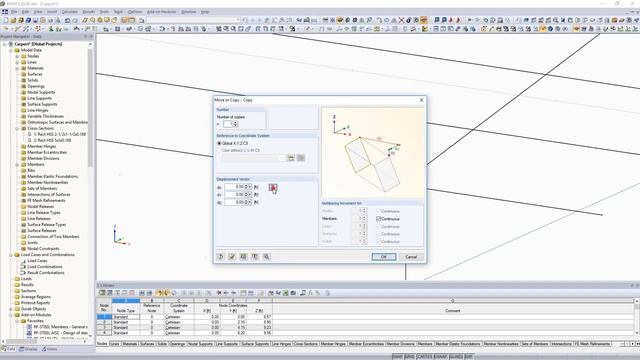Select Result Combinations in the navigator tree

point(45,273)
